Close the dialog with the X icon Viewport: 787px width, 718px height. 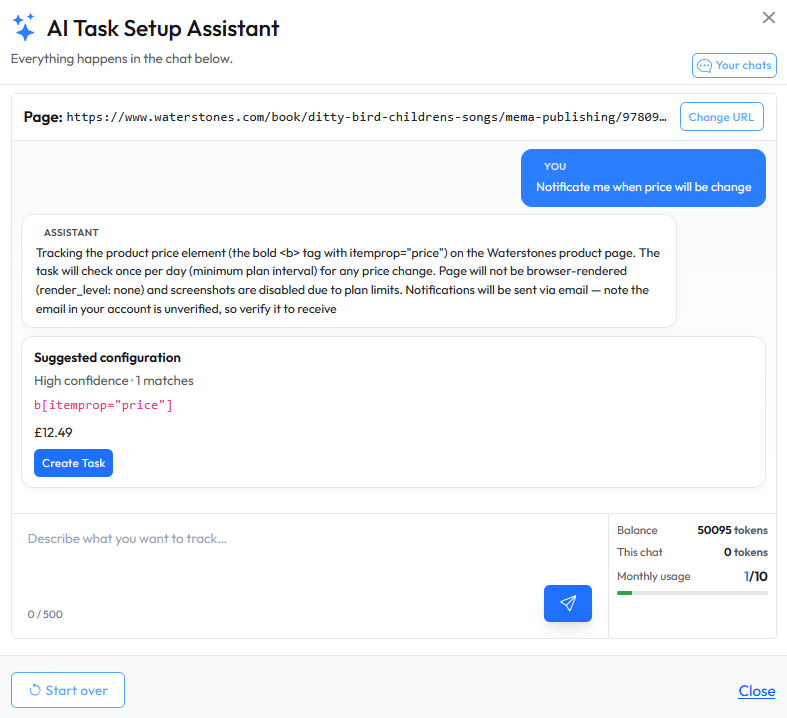[768, 18]
